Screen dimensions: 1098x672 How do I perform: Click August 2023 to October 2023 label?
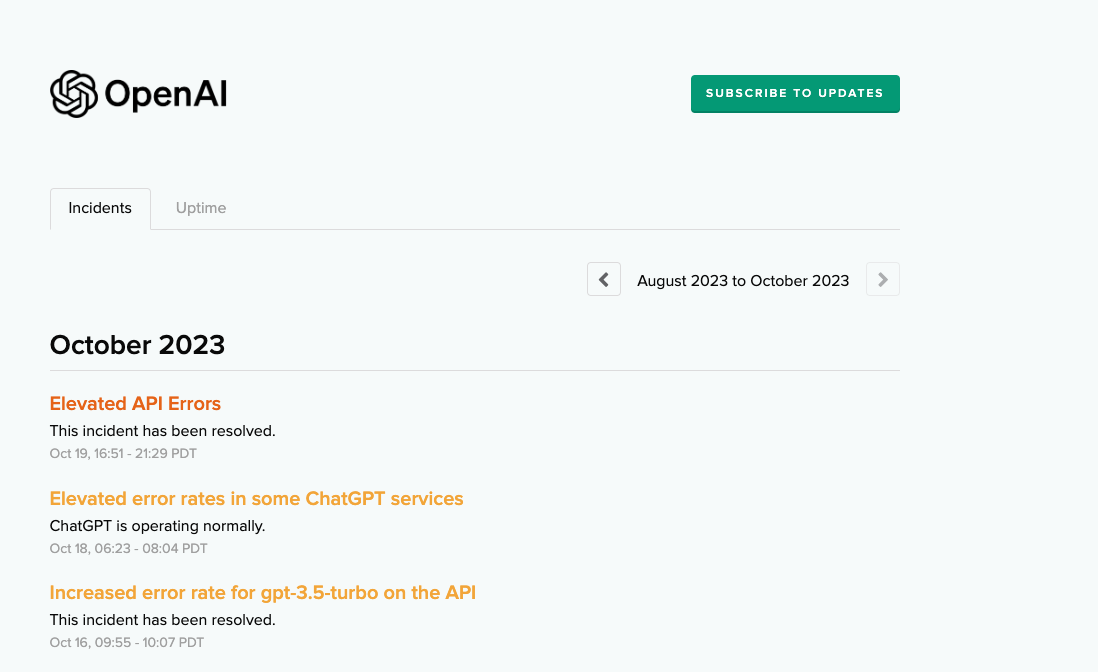743,281
